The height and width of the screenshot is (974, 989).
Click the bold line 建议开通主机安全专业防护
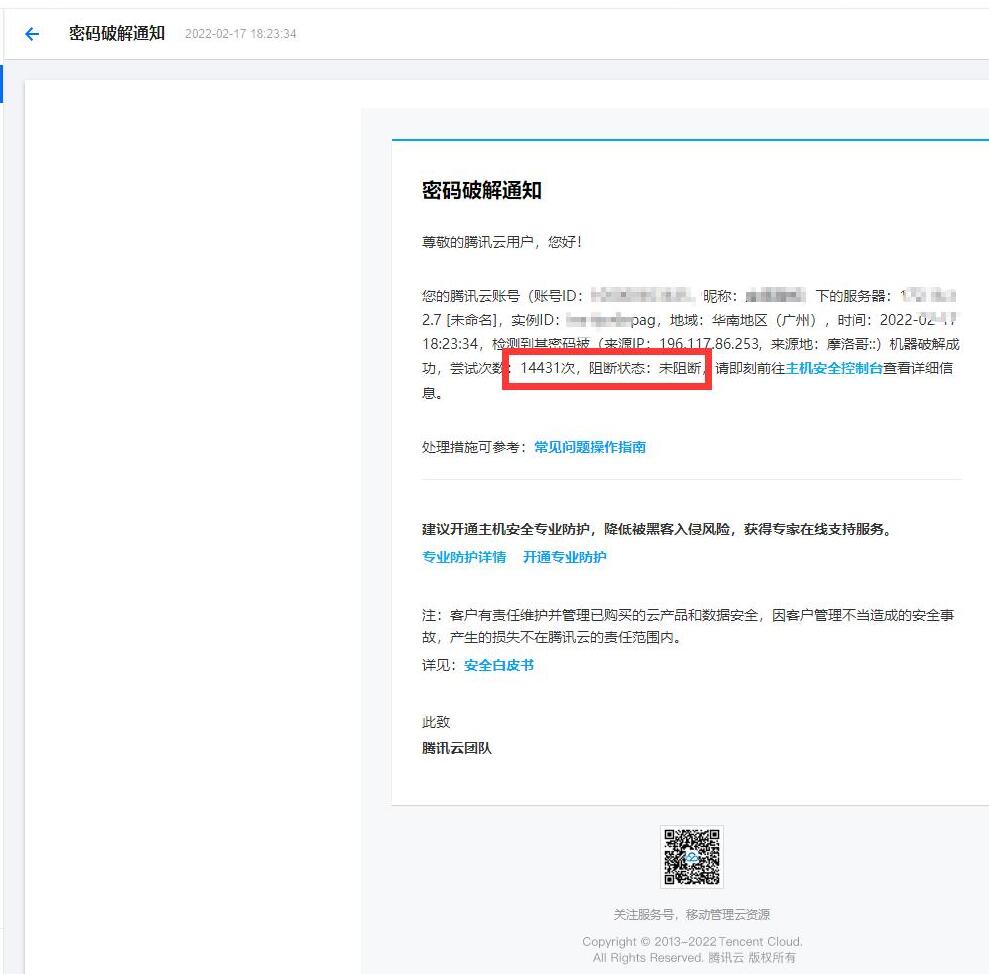(x=506, y=529)
